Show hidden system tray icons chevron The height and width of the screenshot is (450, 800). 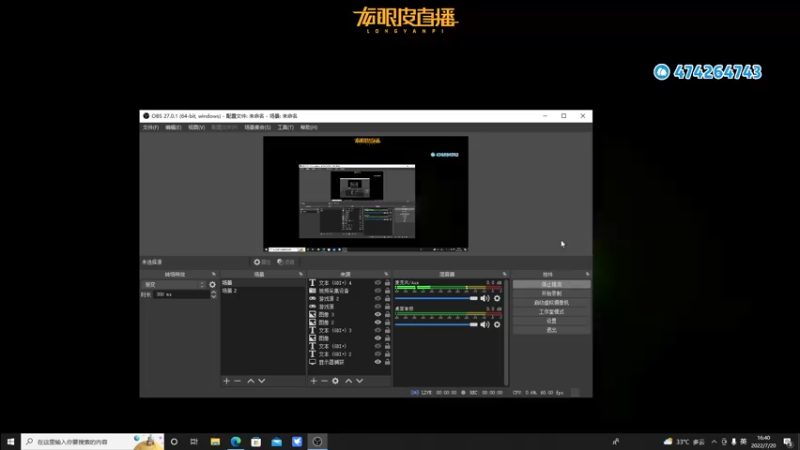click(x=714, y=442)
